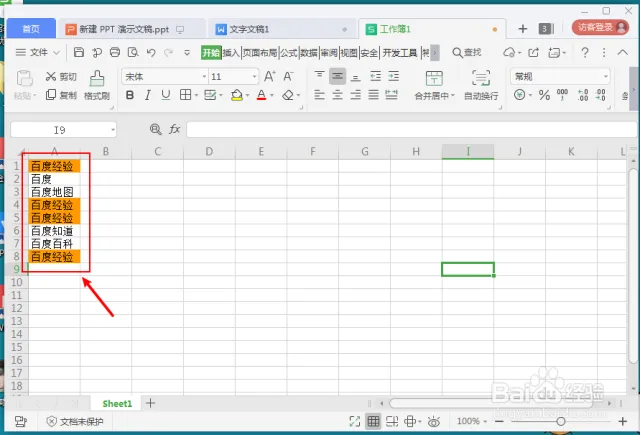Toggle underline formatting
This screenshot has width=640, height=435.
[x=165, y=95]
